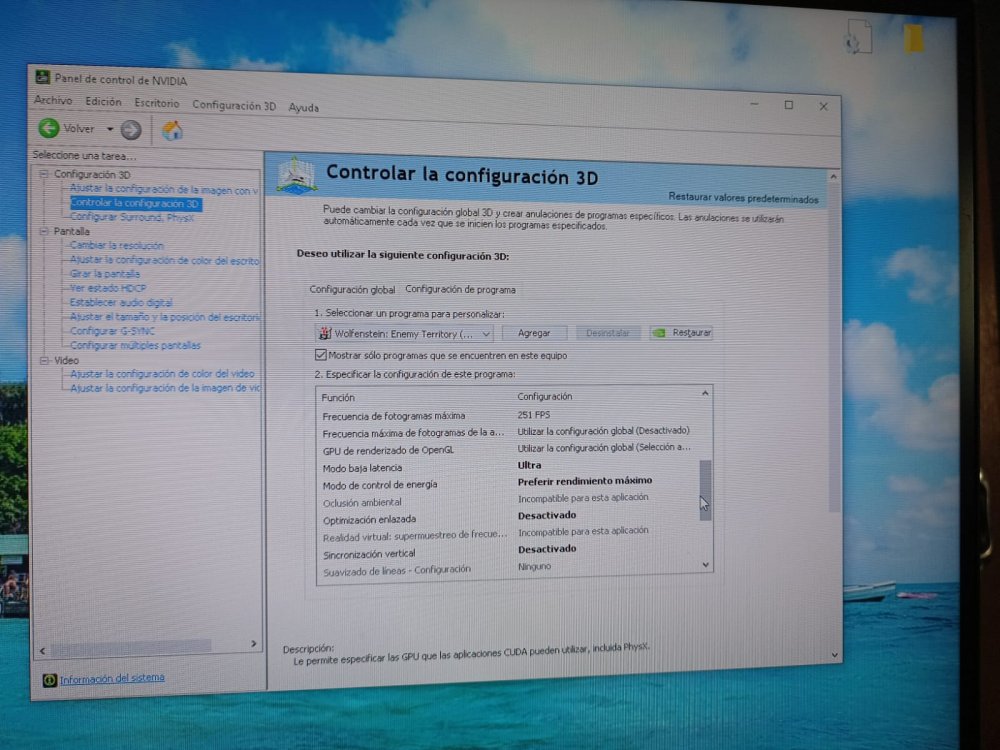Switch to the Configuración global tab
The image size is (1000, 750).
click(x=352, y=289)
